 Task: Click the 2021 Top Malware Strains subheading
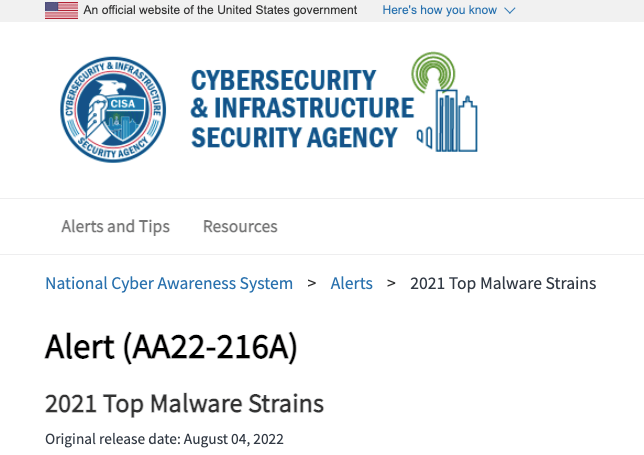click(x=184, y=403)
